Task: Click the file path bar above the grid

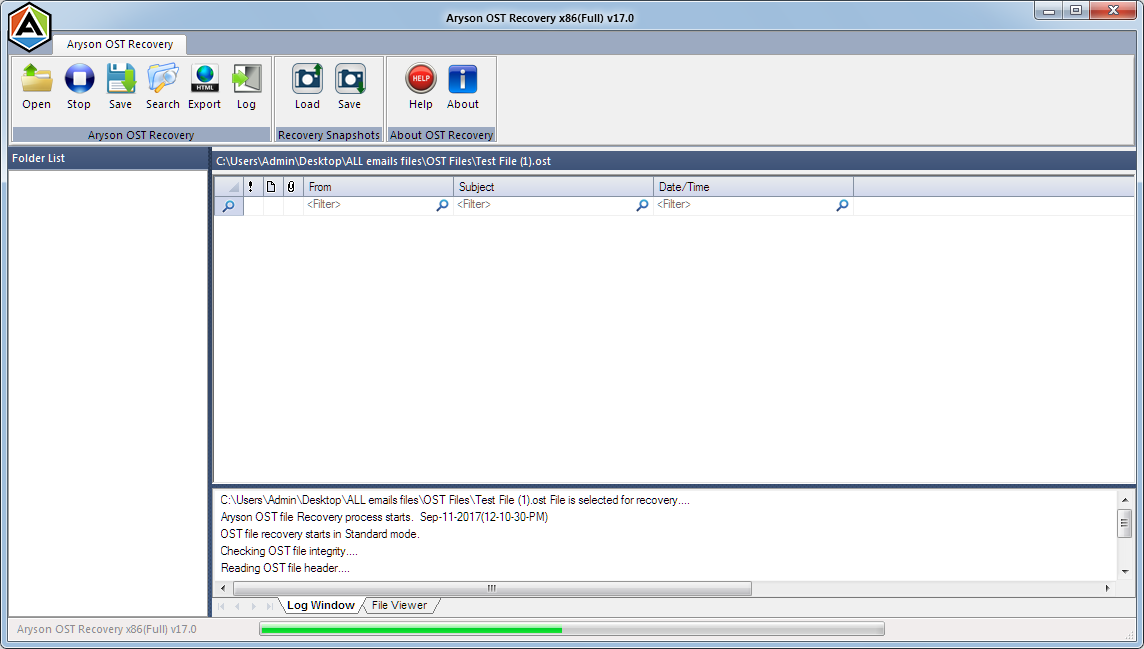Action: [674, 161]
